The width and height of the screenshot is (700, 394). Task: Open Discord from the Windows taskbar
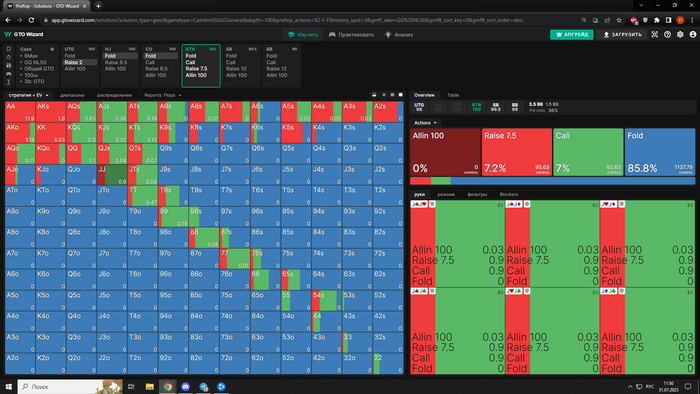[x=185, y=386]
